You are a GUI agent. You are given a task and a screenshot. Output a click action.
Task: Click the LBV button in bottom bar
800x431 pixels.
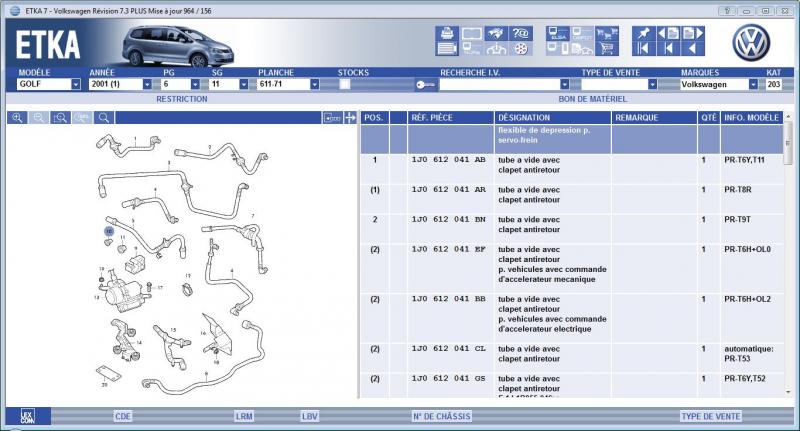pos(309,416)
